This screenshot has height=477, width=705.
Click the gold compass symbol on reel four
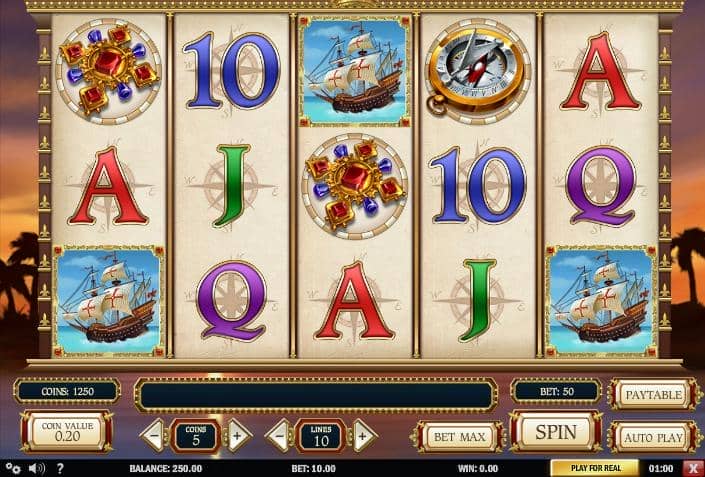click(x=477, y=72)
